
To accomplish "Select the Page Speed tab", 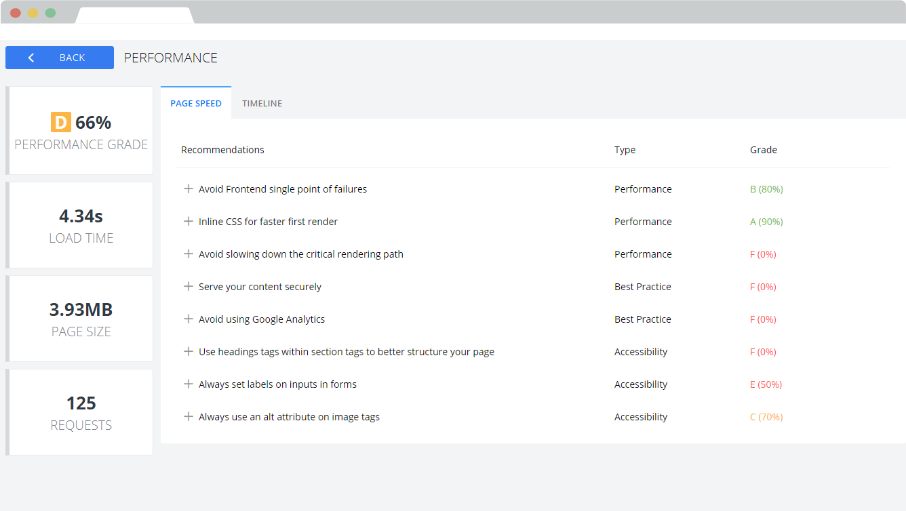I will pyautogui.click(x=196, y=103).
